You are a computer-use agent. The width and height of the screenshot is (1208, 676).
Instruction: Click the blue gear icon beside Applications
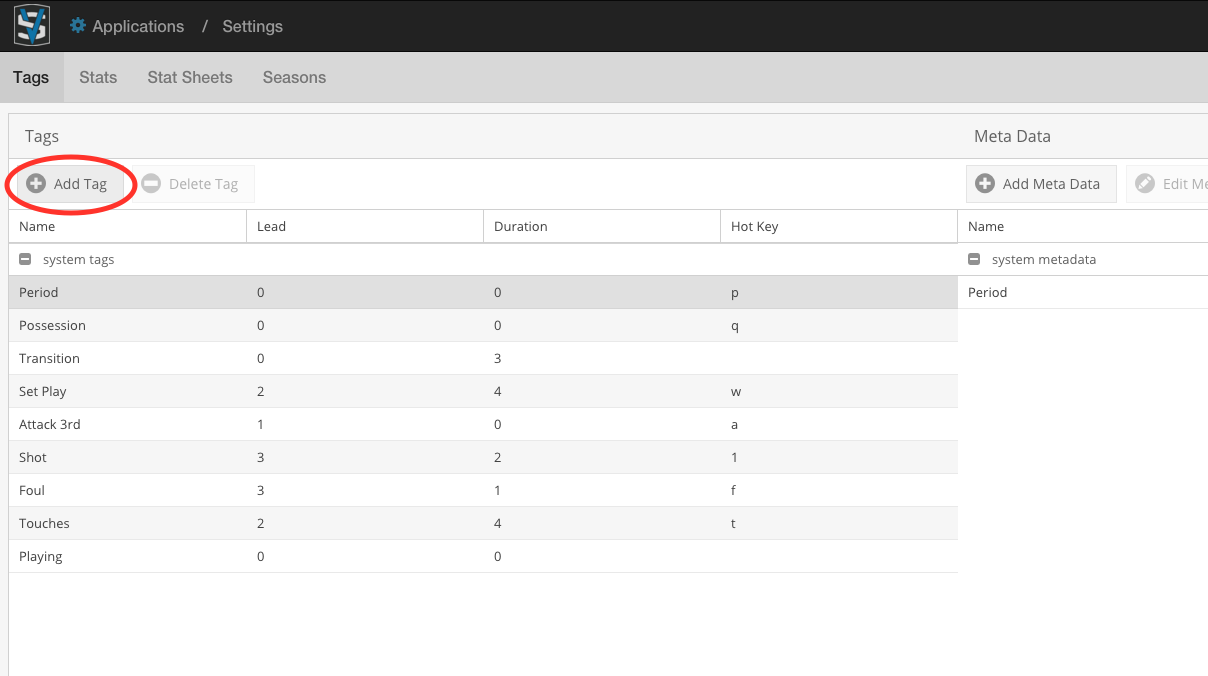(x=78, y=26)
